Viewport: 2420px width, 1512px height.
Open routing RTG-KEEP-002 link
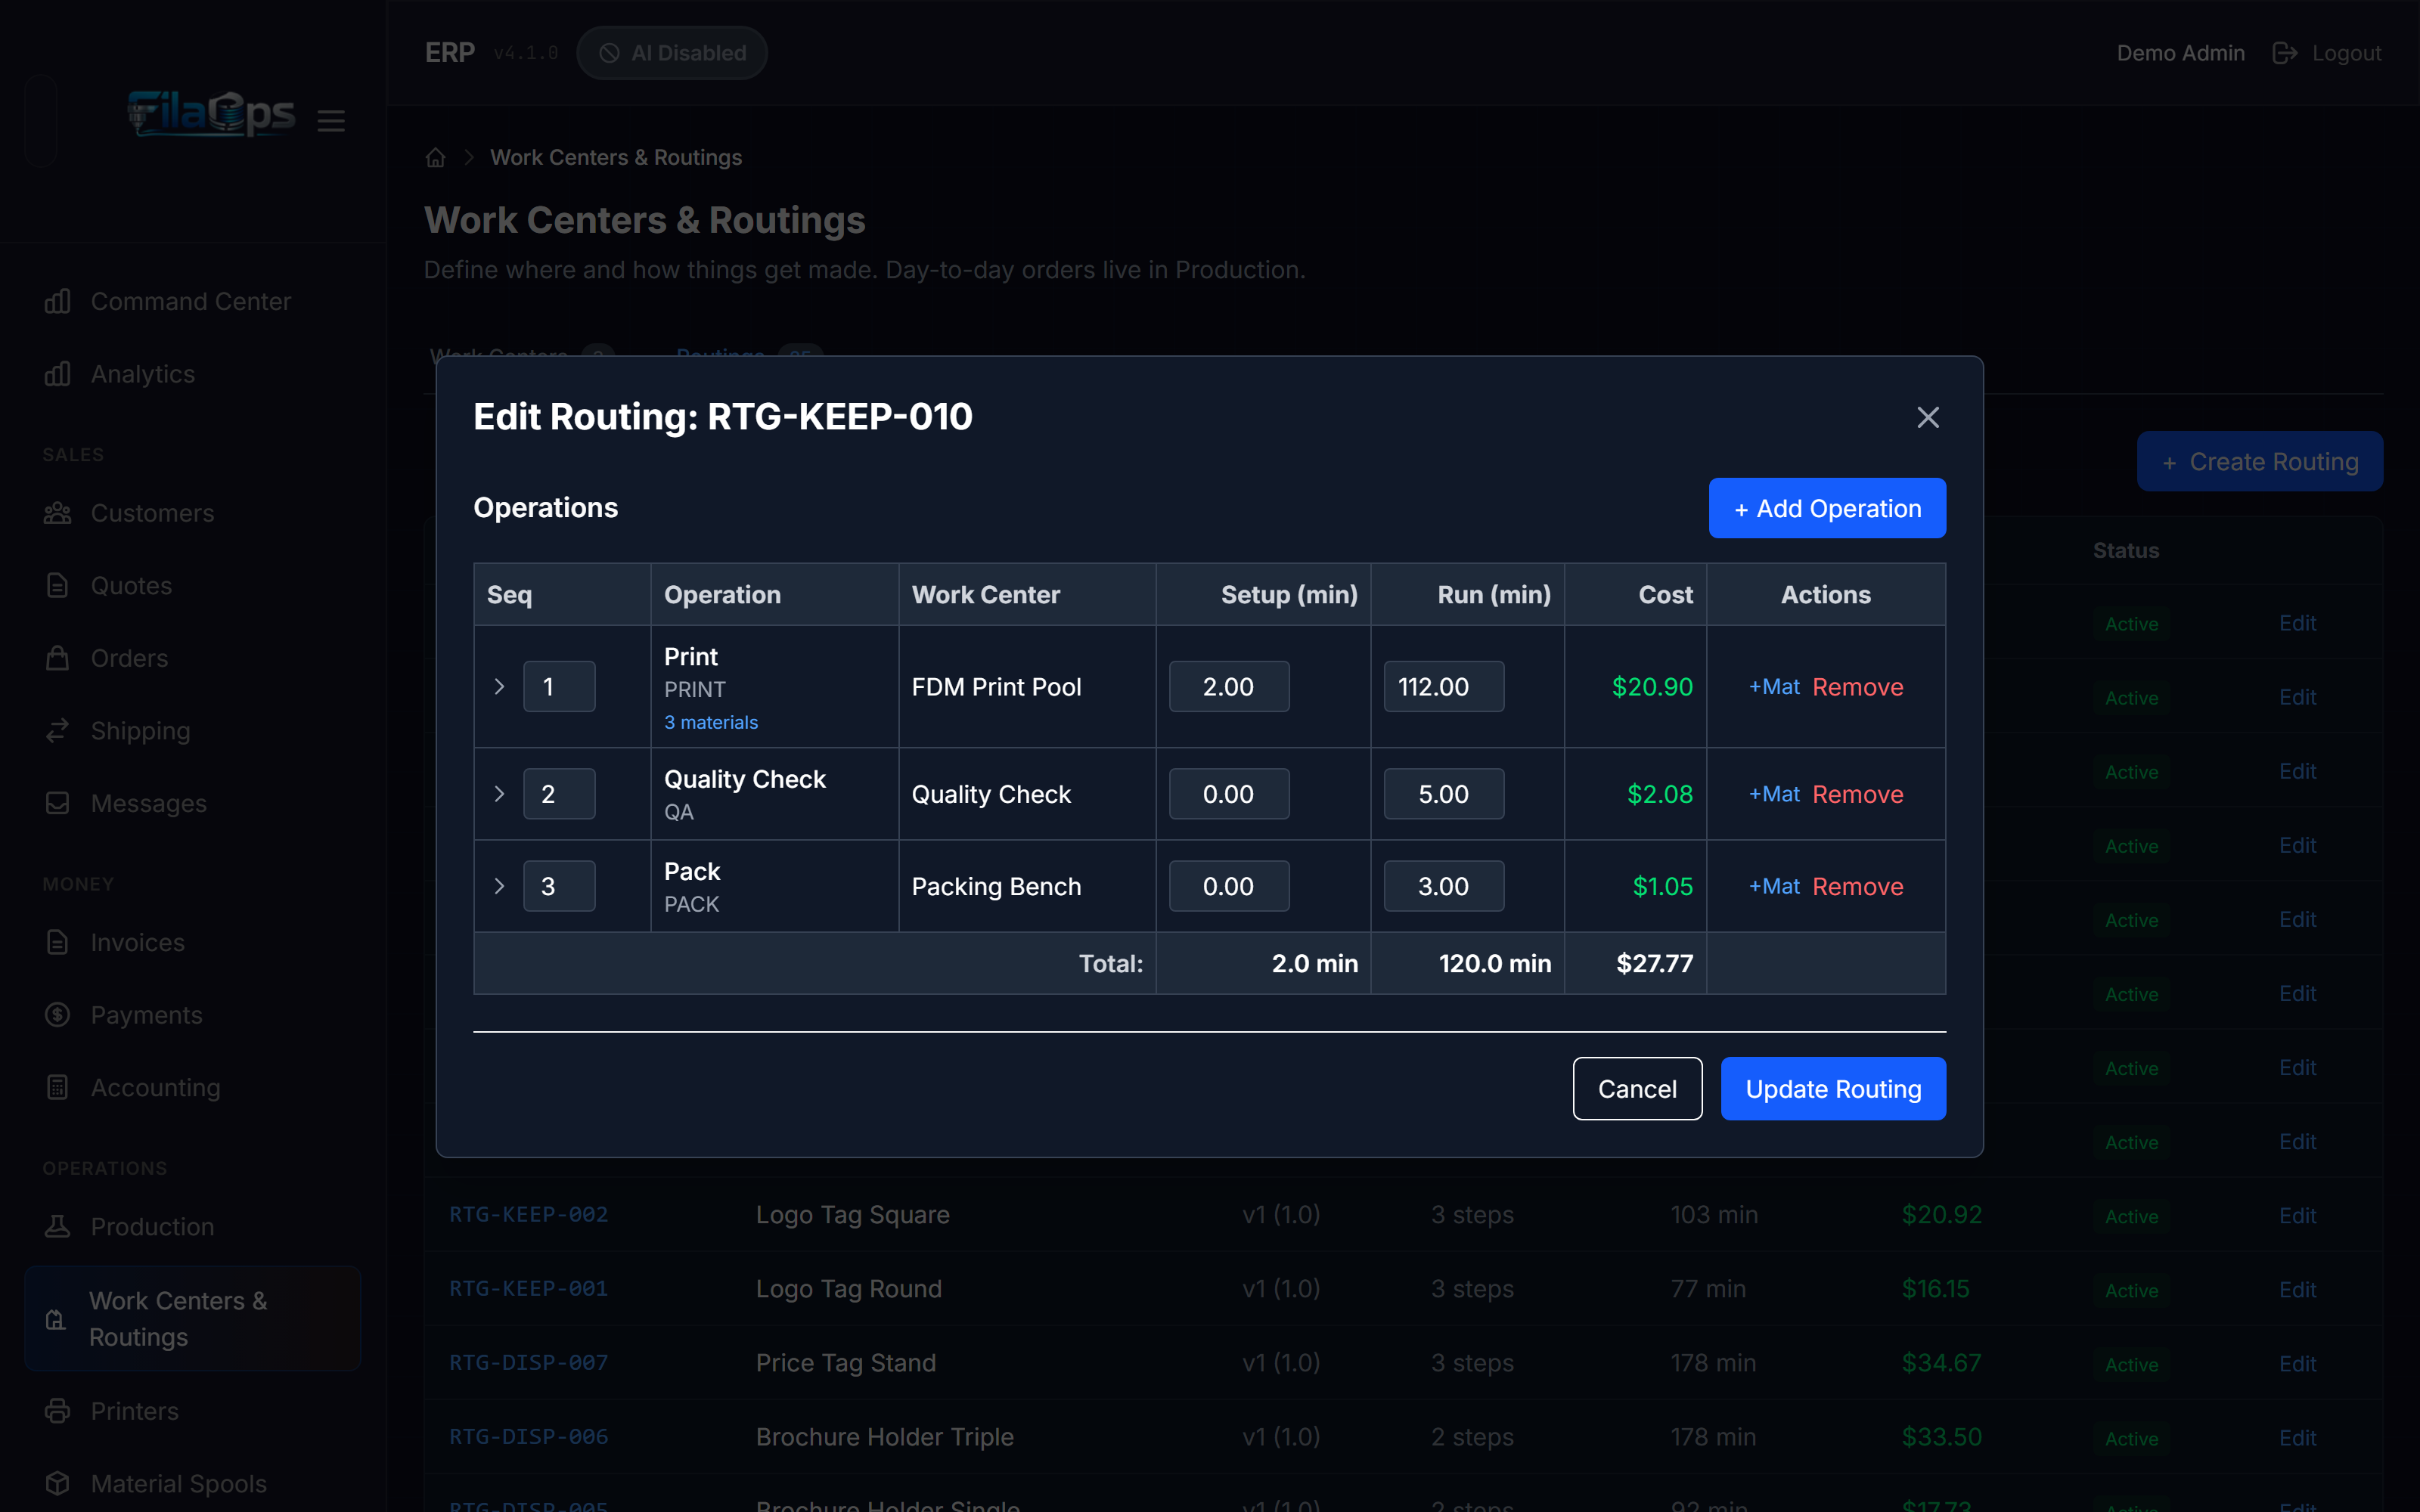[x=528, y=1214]
